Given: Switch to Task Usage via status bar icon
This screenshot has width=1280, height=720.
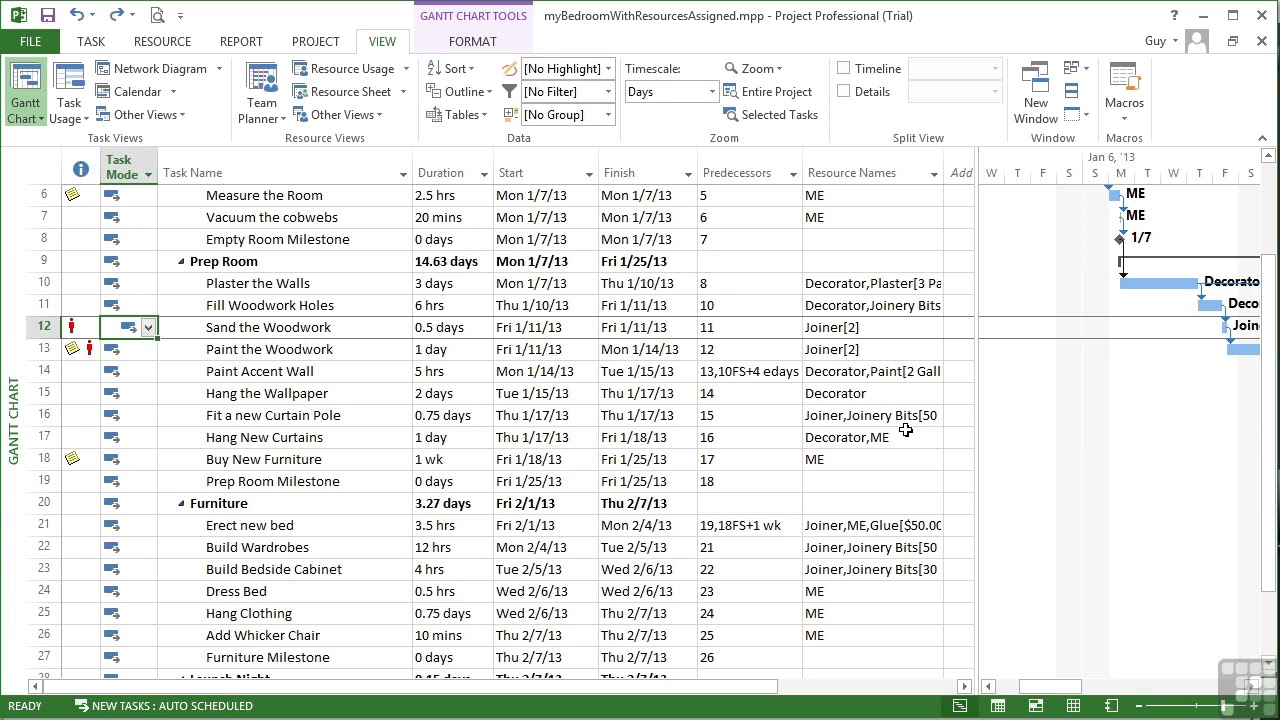Looking at the screenshot, I should point(998,706).
